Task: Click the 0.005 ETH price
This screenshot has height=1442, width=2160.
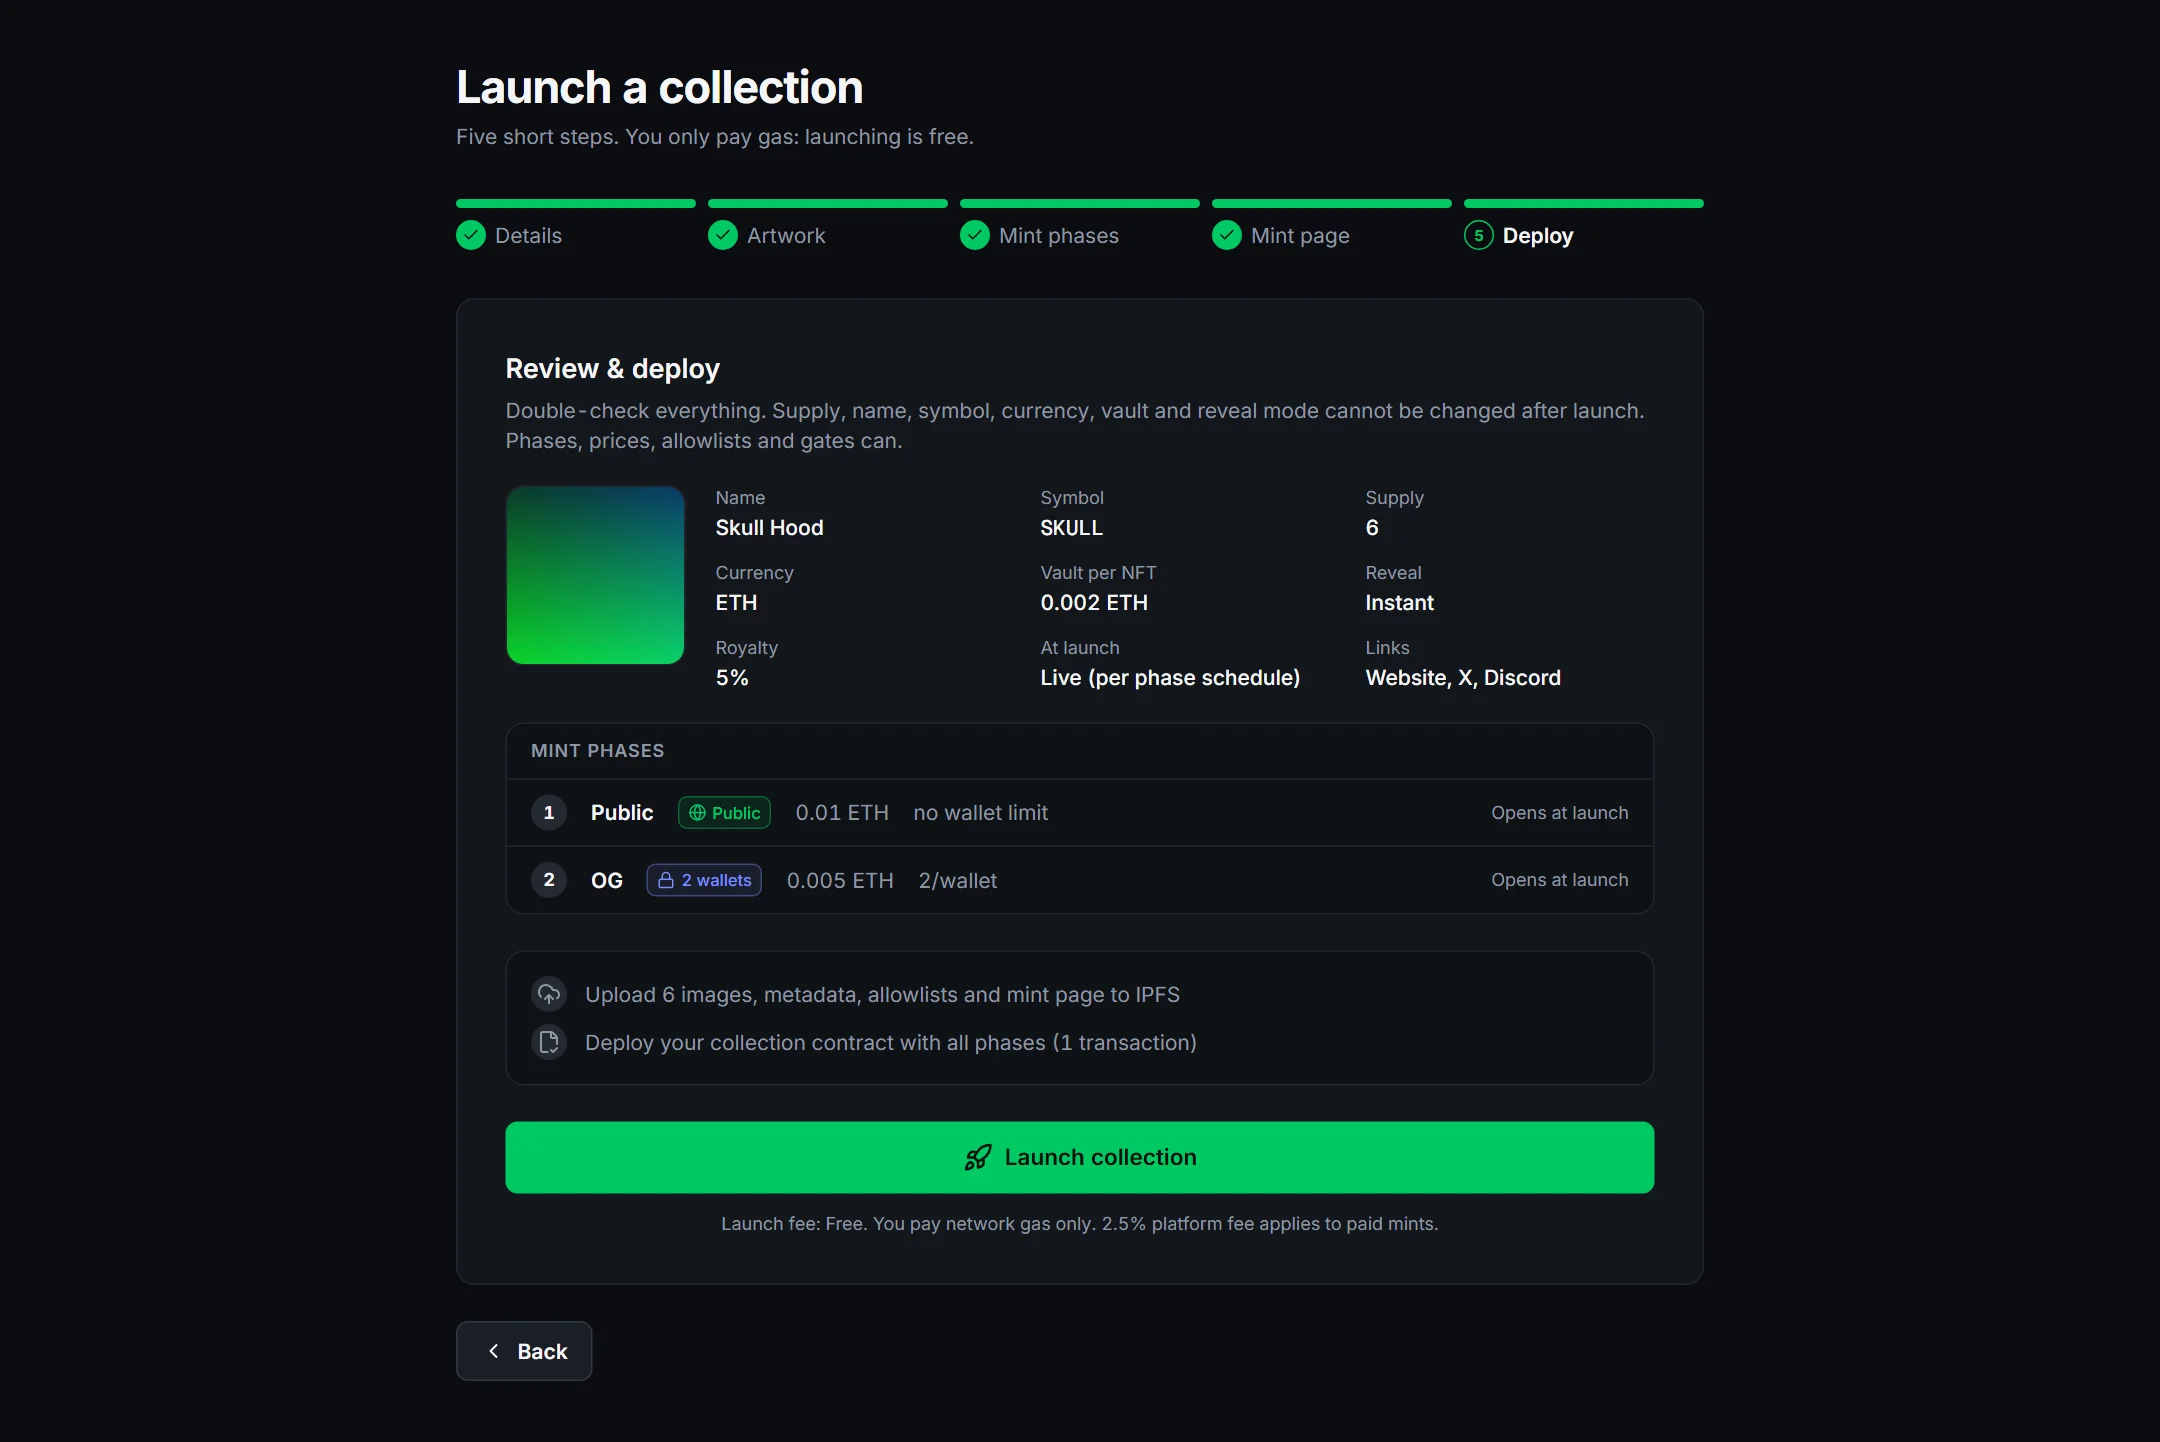Action: click(x=840, y=880)
